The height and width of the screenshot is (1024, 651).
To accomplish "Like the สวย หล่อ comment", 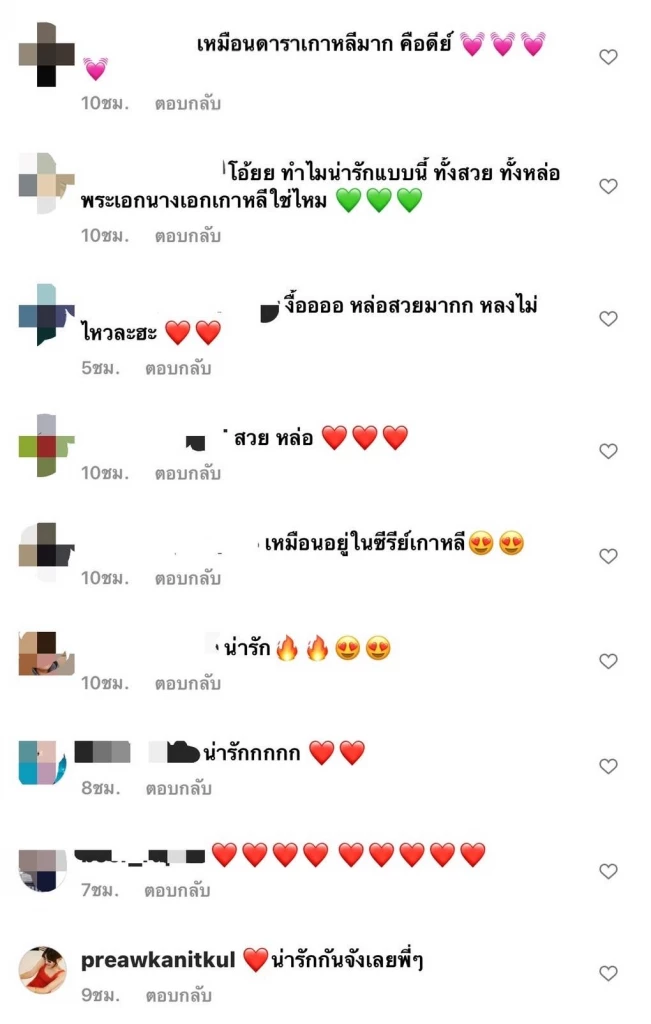I will point(608,451).
